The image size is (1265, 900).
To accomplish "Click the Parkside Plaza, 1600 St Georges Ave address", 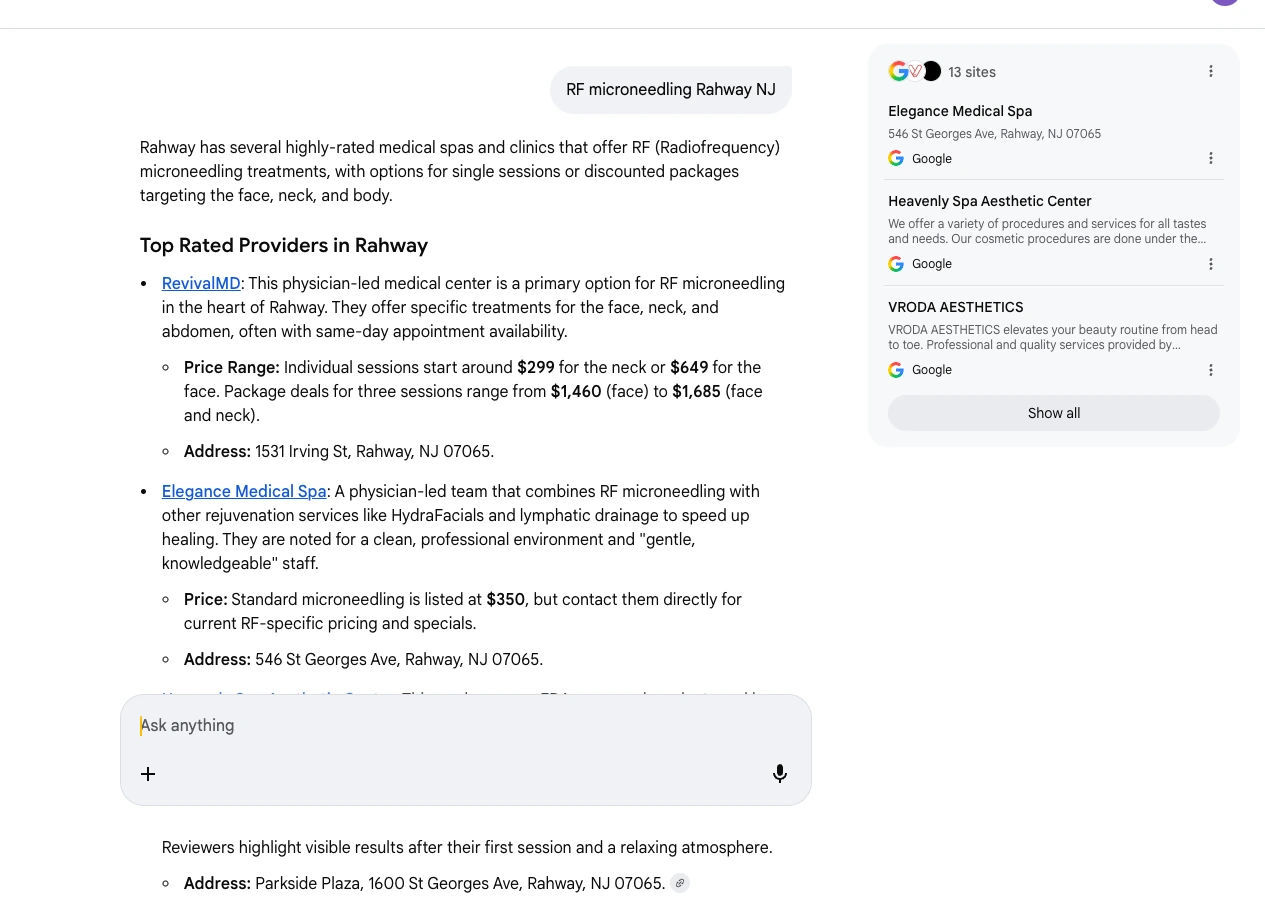I will tap(459, 883).
